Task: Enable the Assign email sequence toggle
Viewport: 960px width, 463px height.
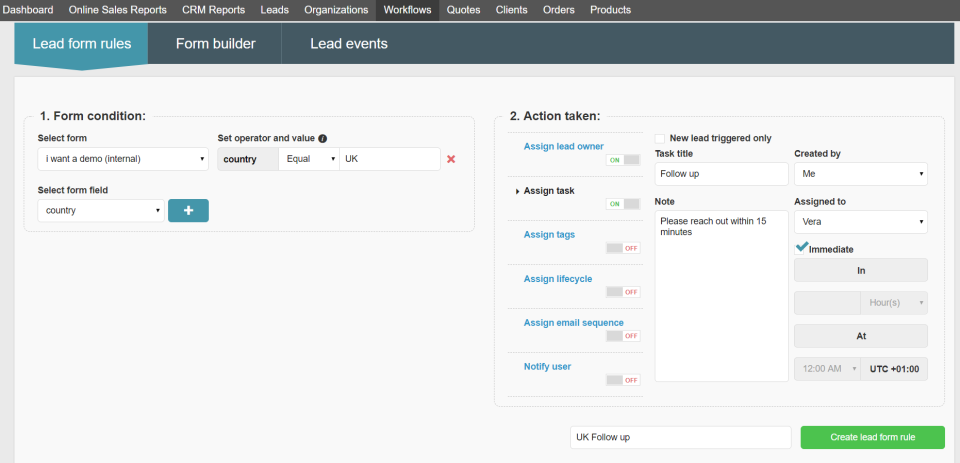Action: click(623, 336)
